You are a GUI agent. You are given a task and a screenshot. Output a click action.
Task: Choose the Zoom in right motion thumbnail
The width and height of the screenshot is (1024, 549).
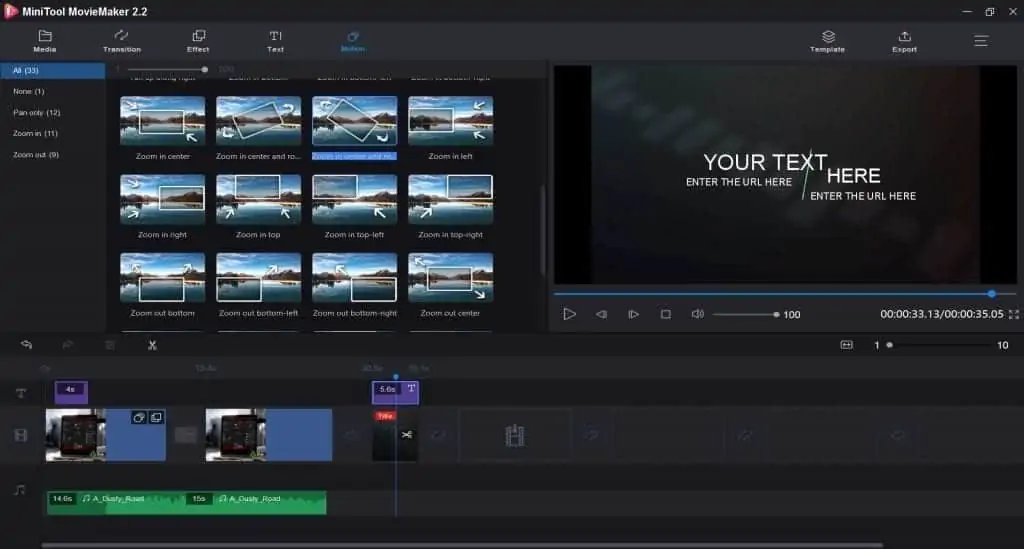163,199
